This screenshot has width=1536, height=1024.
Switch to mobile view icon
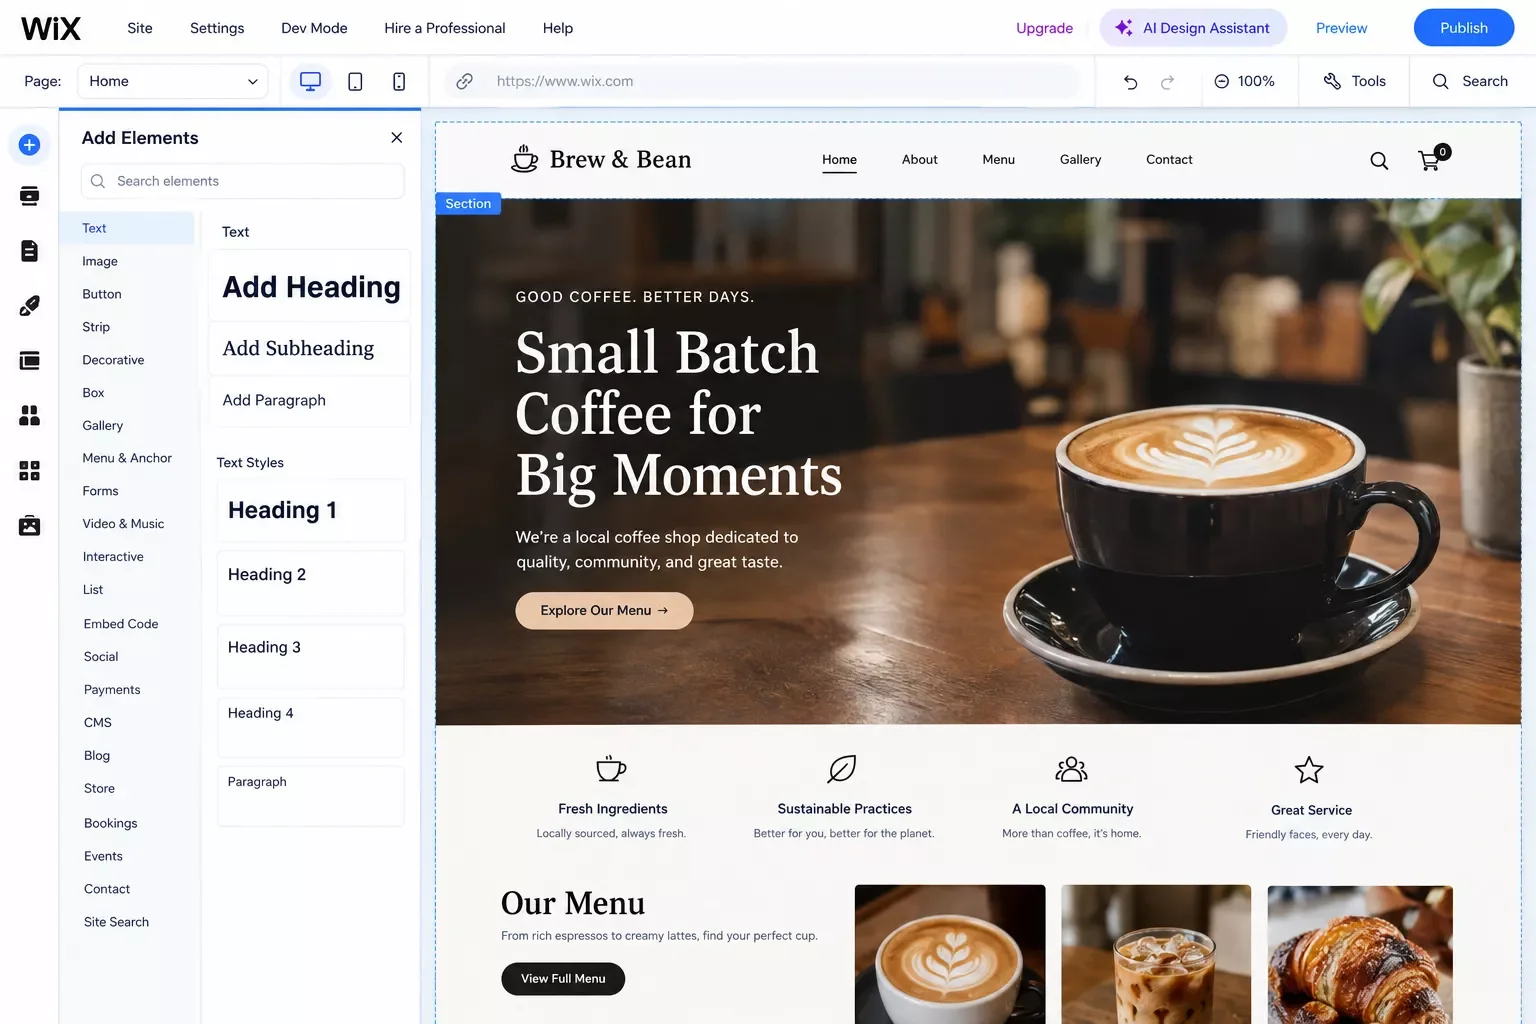[x=399, y=81]
